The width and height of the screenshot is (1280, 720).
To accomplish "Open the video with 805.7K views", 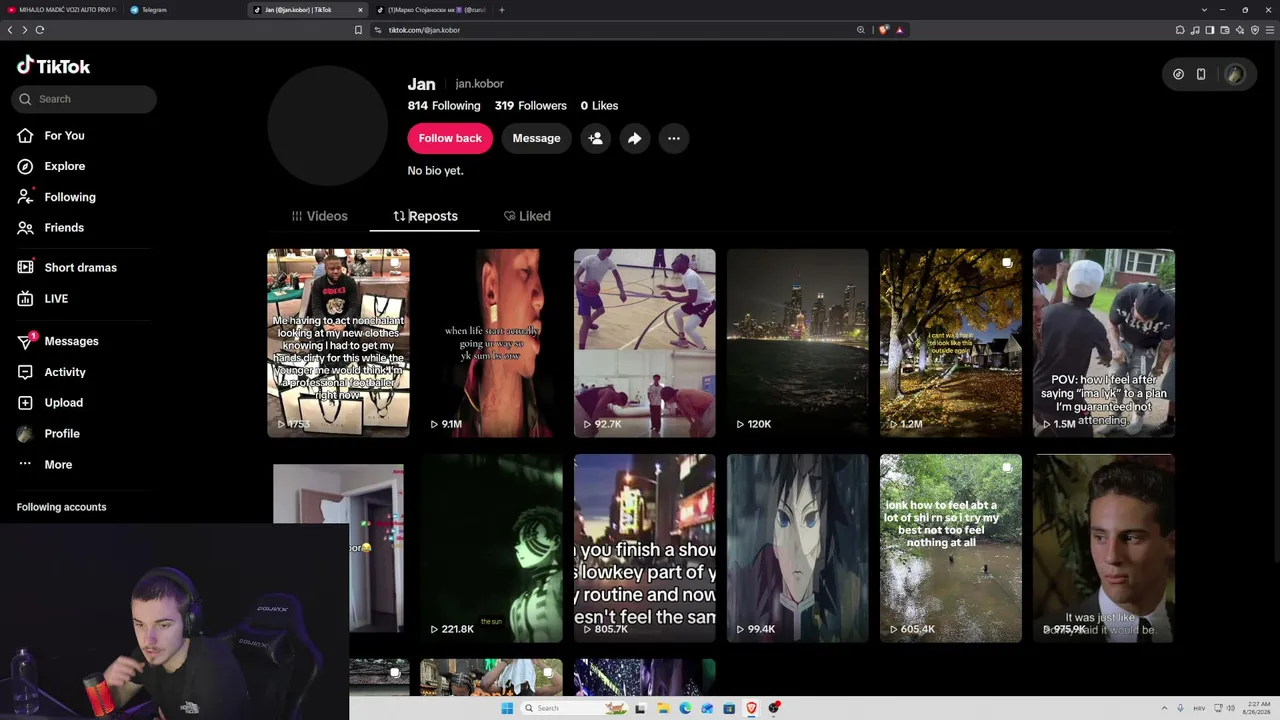I will (x=644, y=548).
